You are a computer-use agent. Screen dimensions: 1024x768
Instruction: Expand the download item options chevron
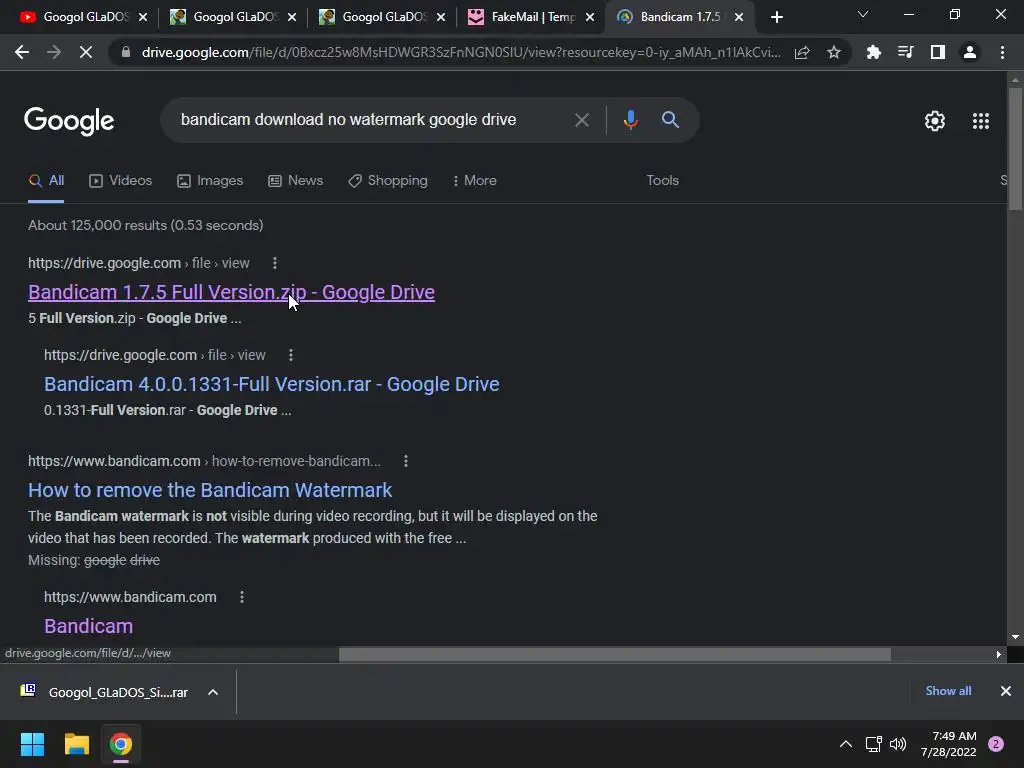(x=213, y=692)
